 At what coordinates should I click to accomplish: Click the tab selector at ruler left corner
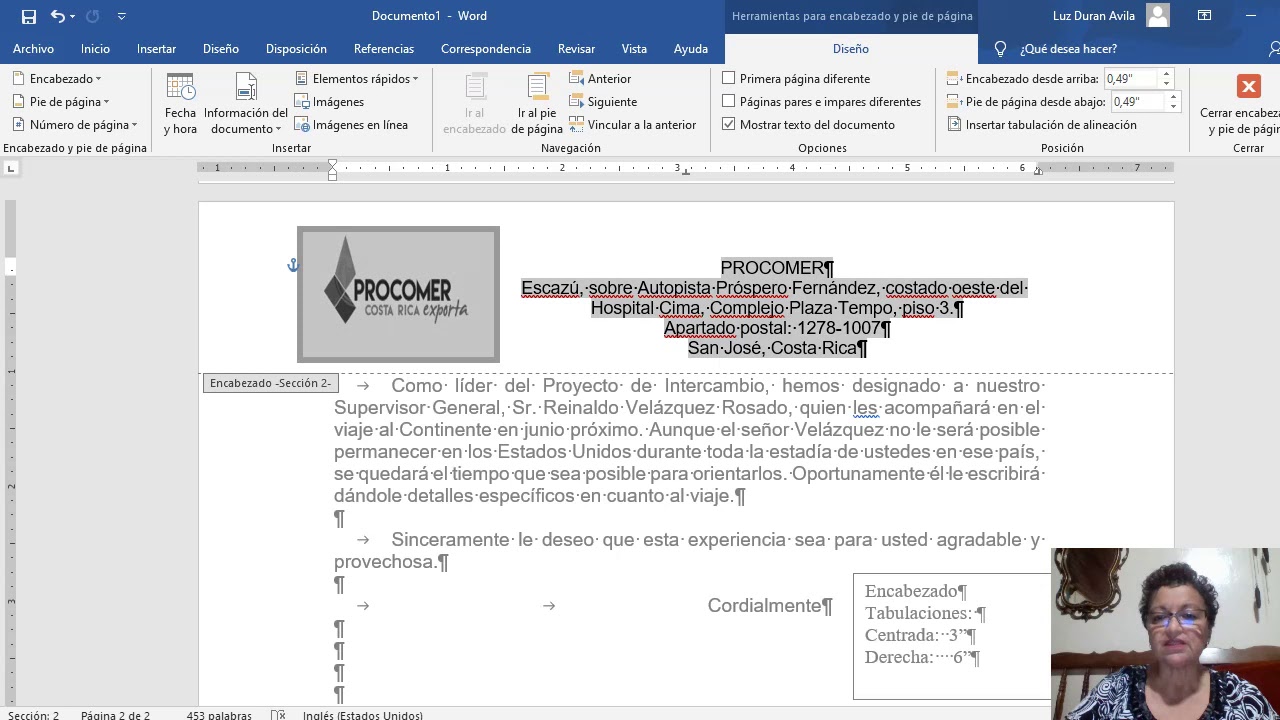pyautogui.click(x=11, y=168)
